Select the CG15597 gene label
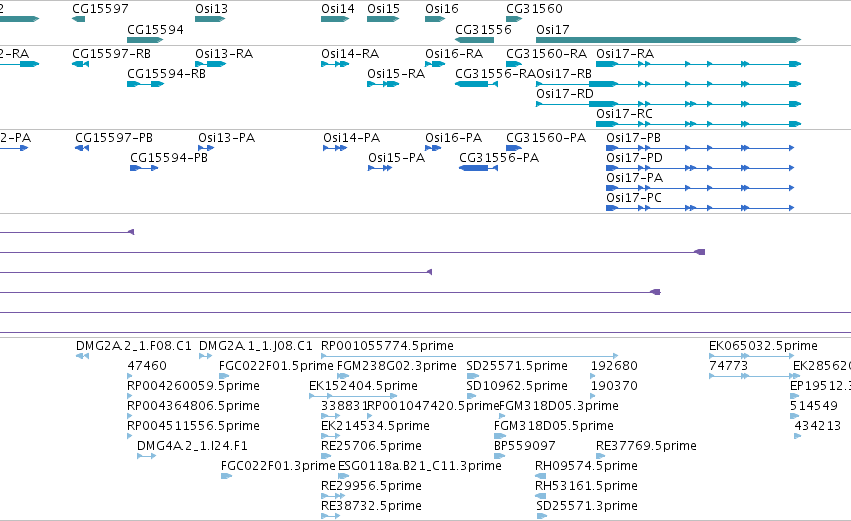 tap(100, 9)
